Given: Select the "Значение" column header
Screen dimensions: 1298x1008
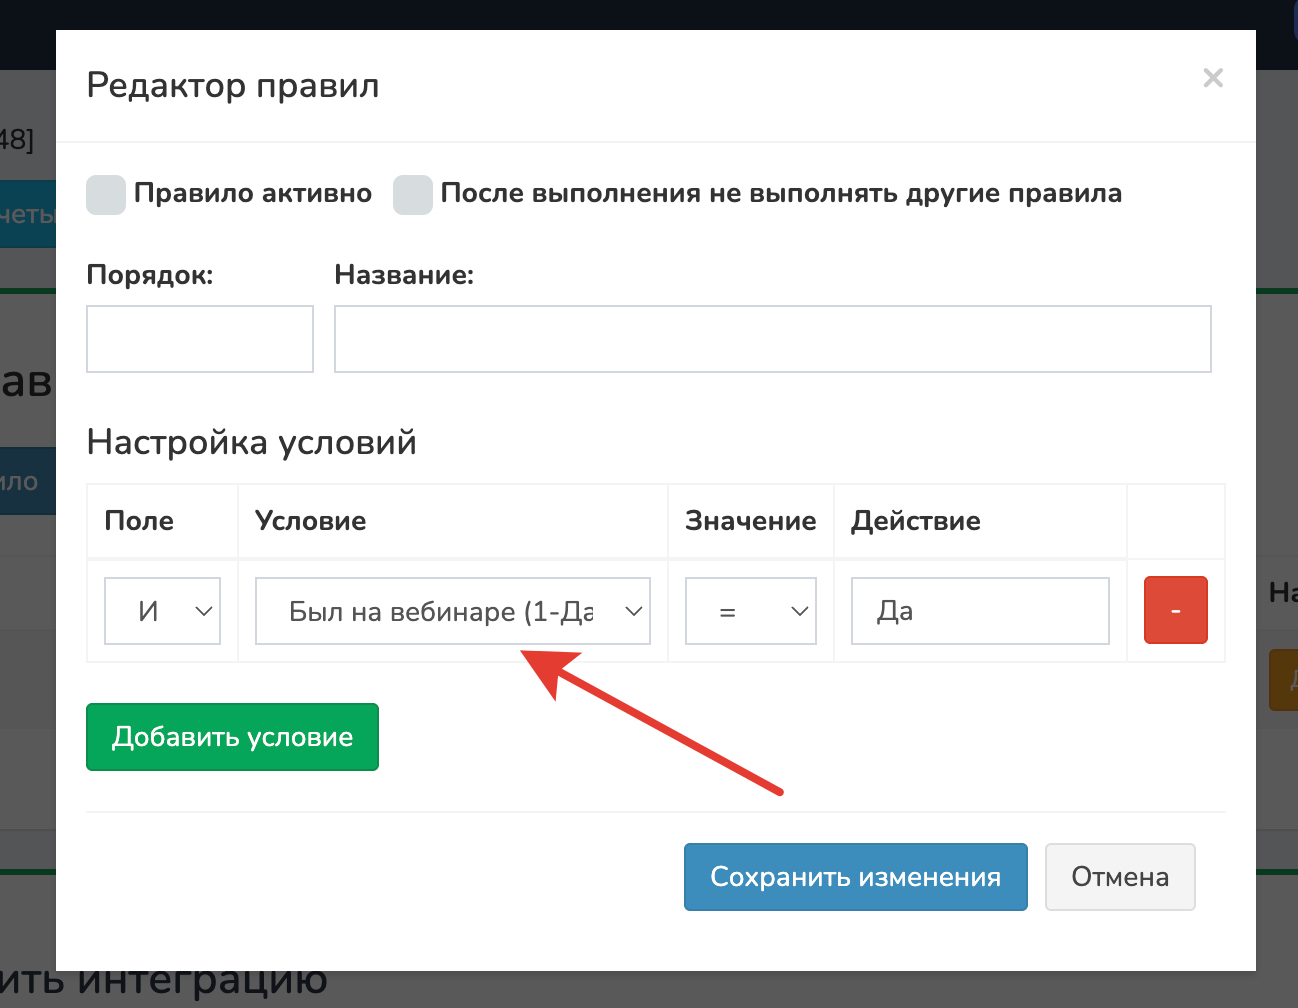Looking at the screenshot, I should (x=750, y=521).
